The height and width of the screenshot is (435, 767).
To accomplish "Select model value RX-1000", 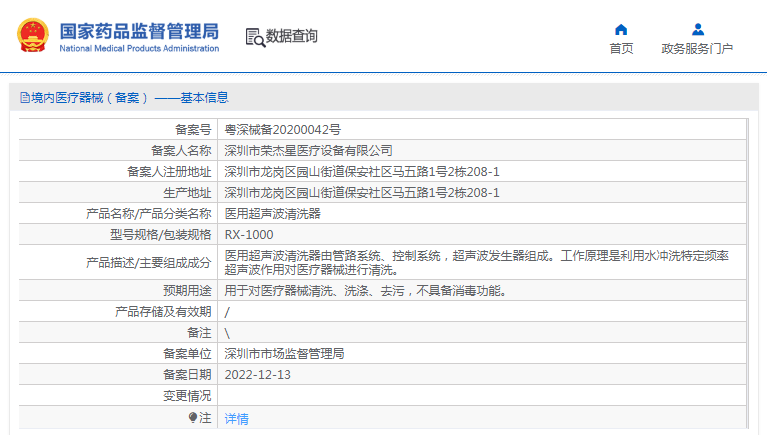I will tap(248, 235).
